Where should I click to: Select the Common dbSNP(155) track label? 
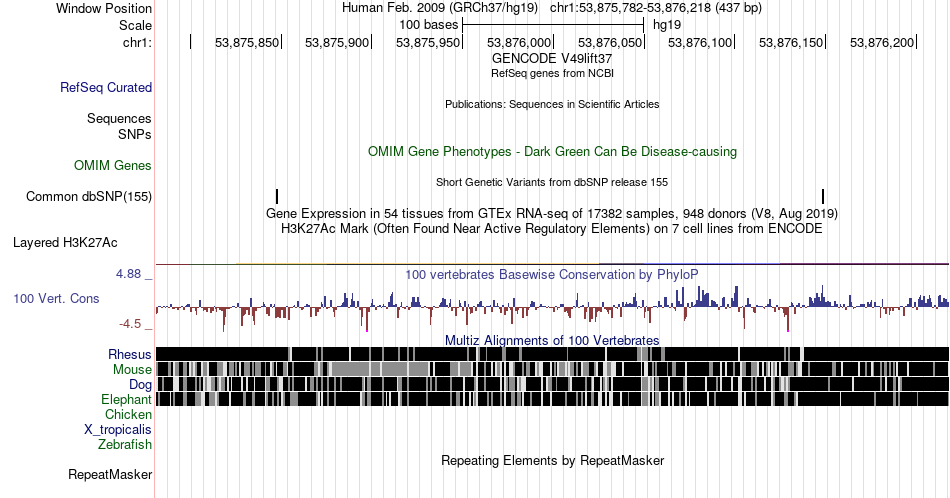89,197
